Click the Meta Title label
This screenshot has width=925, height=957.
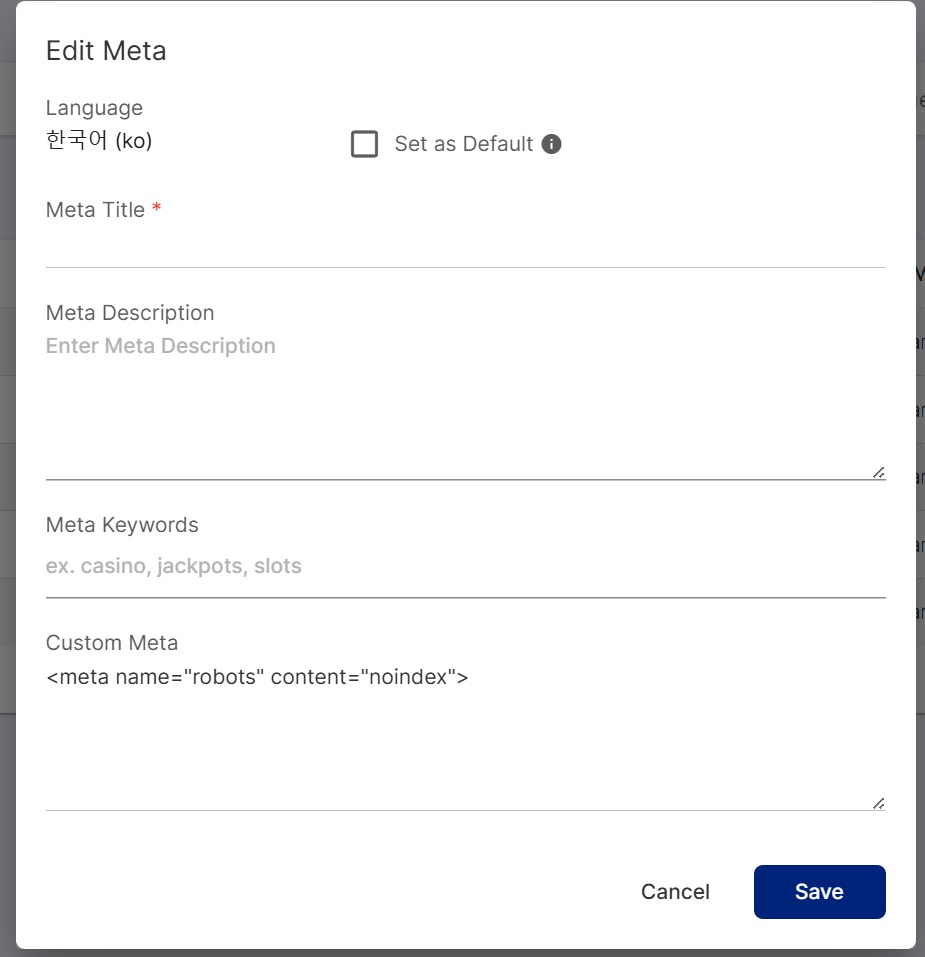pos(95,210)
